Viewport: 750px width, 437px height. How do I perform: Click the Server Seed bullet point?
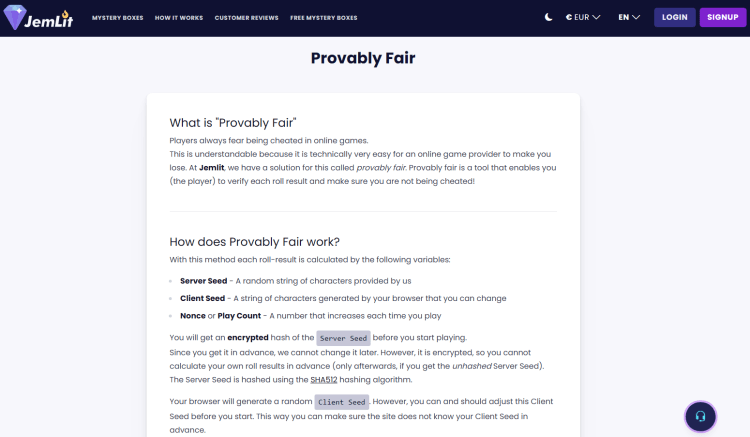[x=295, y=281]
